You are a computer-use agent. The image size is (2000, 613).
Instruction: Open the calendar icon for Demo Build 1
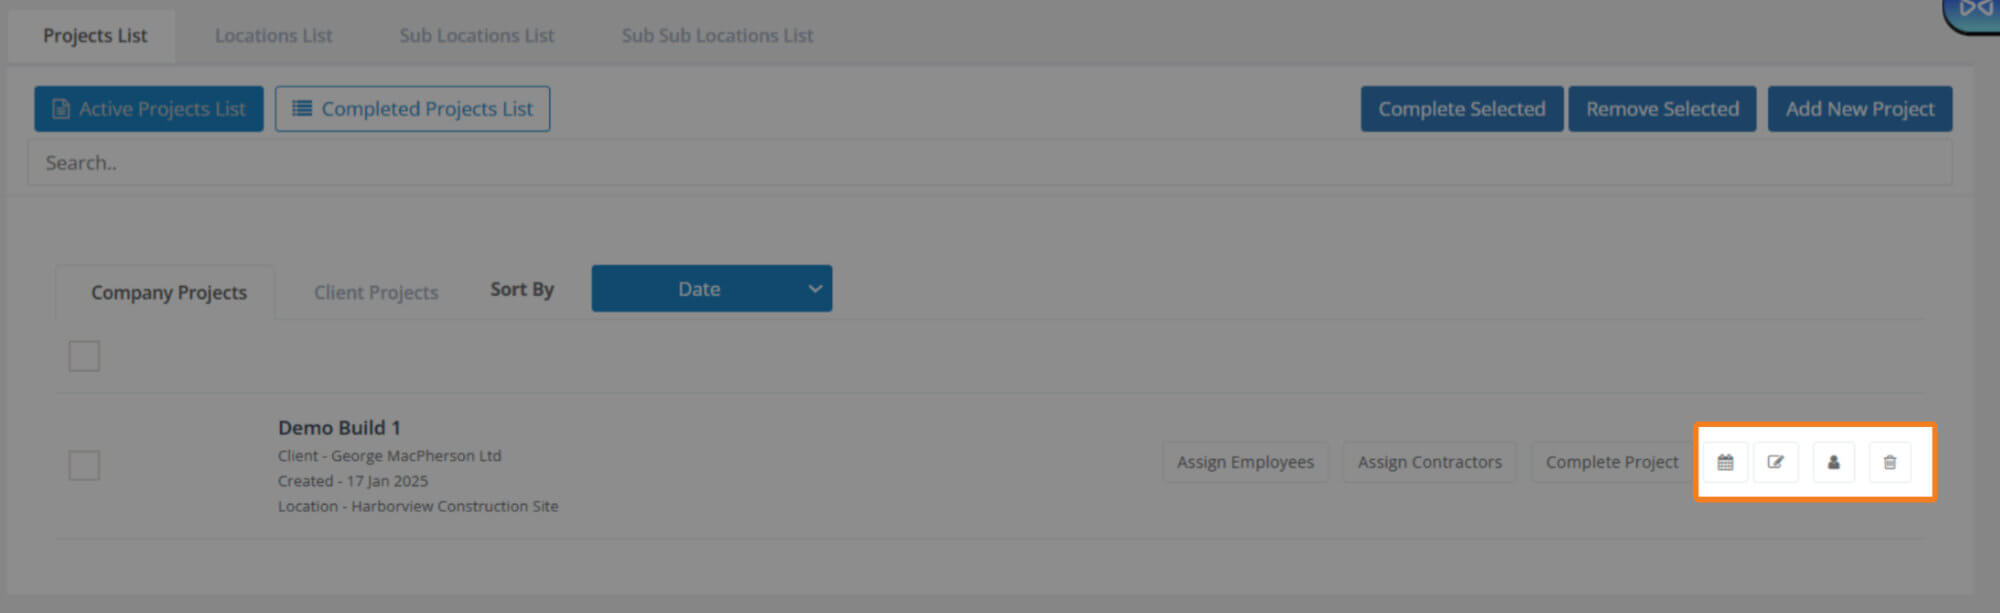click(1725, 462)
